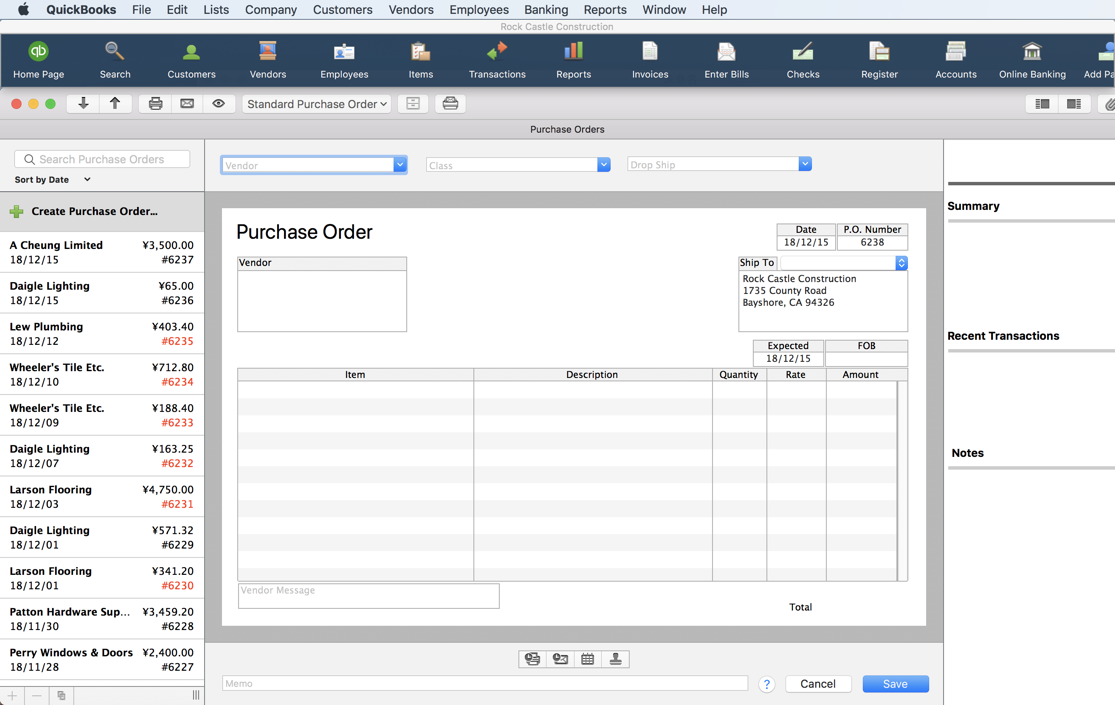Screen dimensions: 1115x705
Task: Open the Standard Purchase Order template dropdown
Action: [316, 103]
